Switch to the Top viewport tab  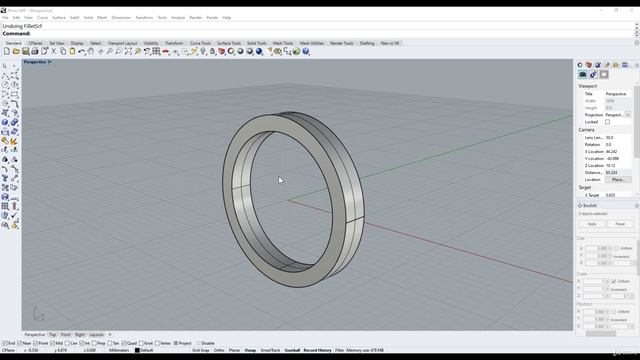tap(52, 335)
